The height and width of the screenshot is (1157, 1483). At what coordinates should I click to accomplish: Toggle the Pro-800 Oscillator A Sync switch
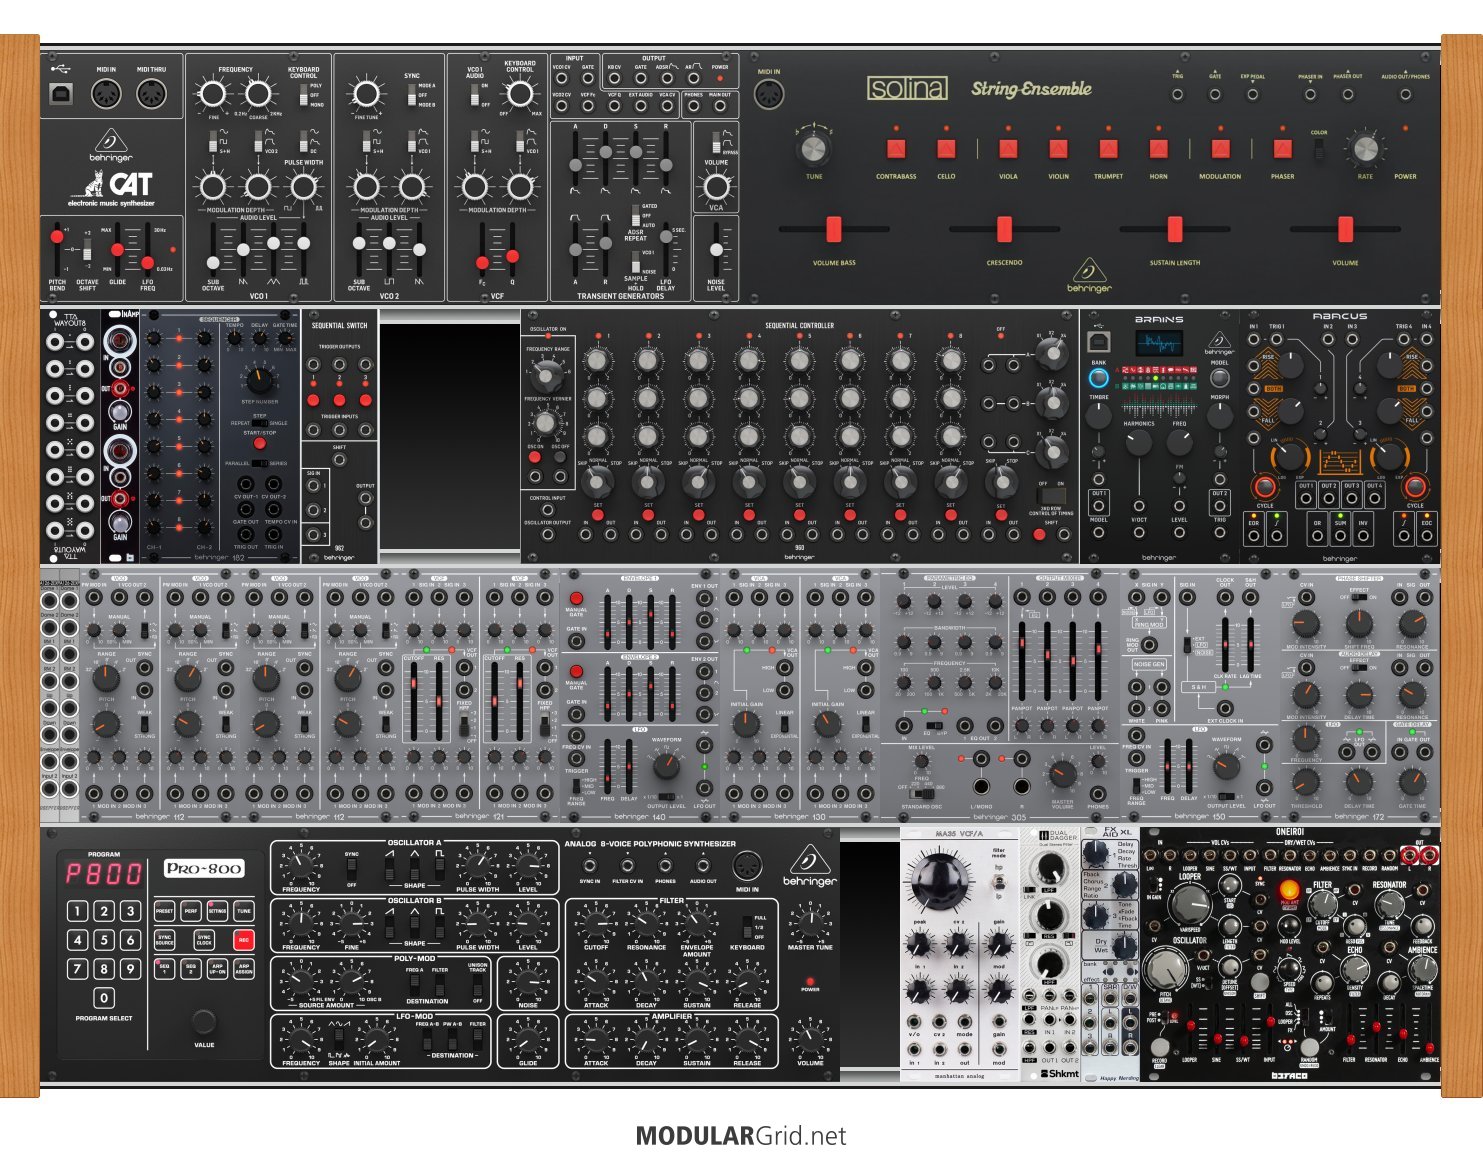[x=352, y=870]
